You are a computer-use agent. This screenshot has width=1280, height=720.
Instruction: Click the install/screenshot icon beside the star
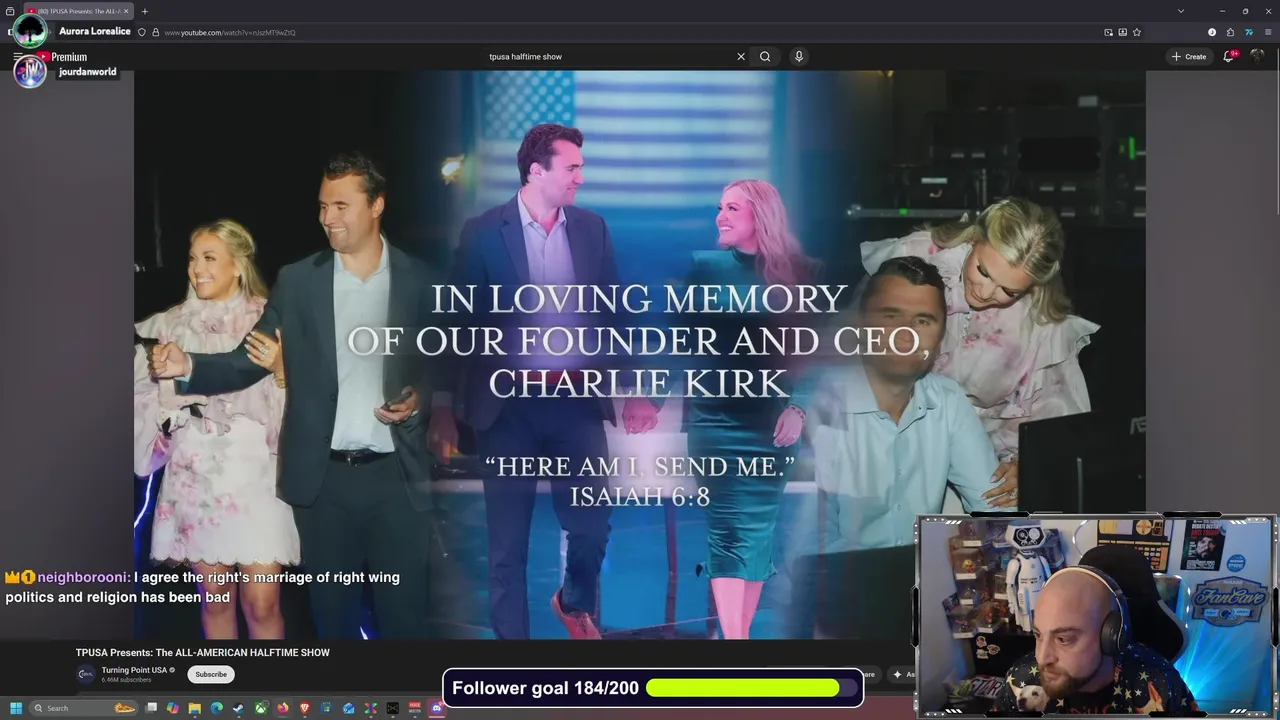pos(1123,32)
